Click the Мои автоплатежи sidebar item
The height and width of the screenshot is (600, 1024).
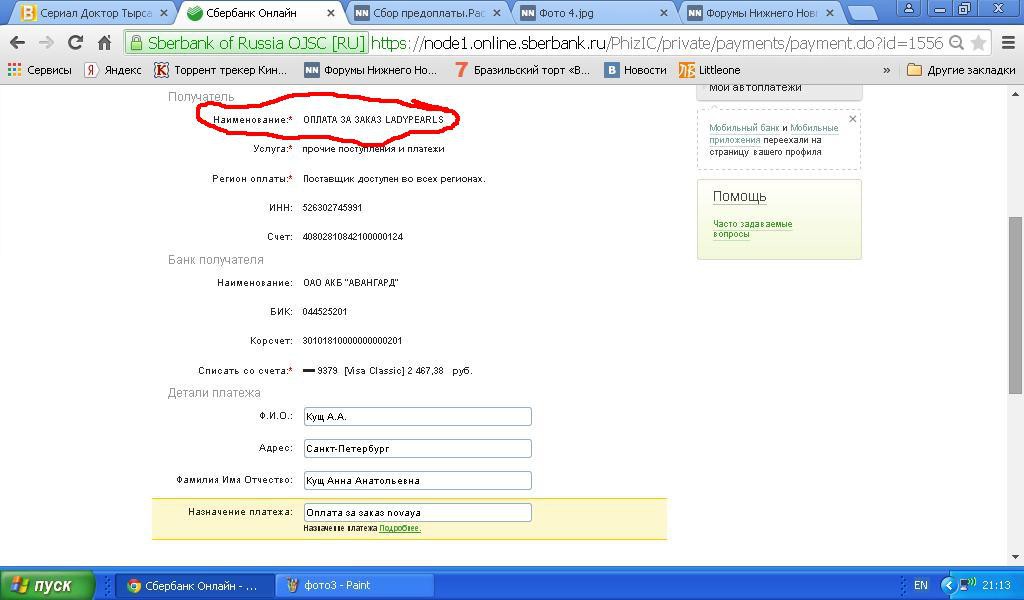pos(755,87)
